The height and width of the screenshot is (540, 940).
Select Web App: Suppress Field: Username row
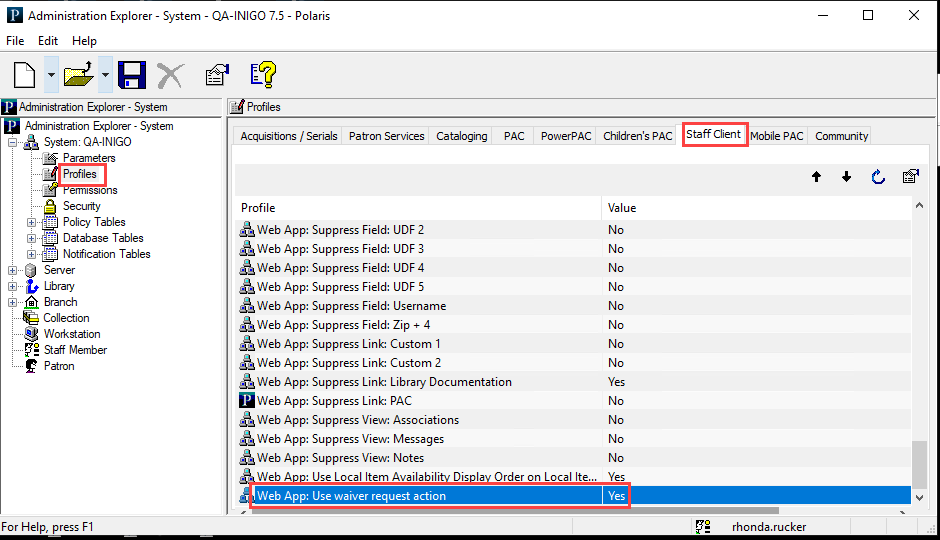click(x=574, y=306)
